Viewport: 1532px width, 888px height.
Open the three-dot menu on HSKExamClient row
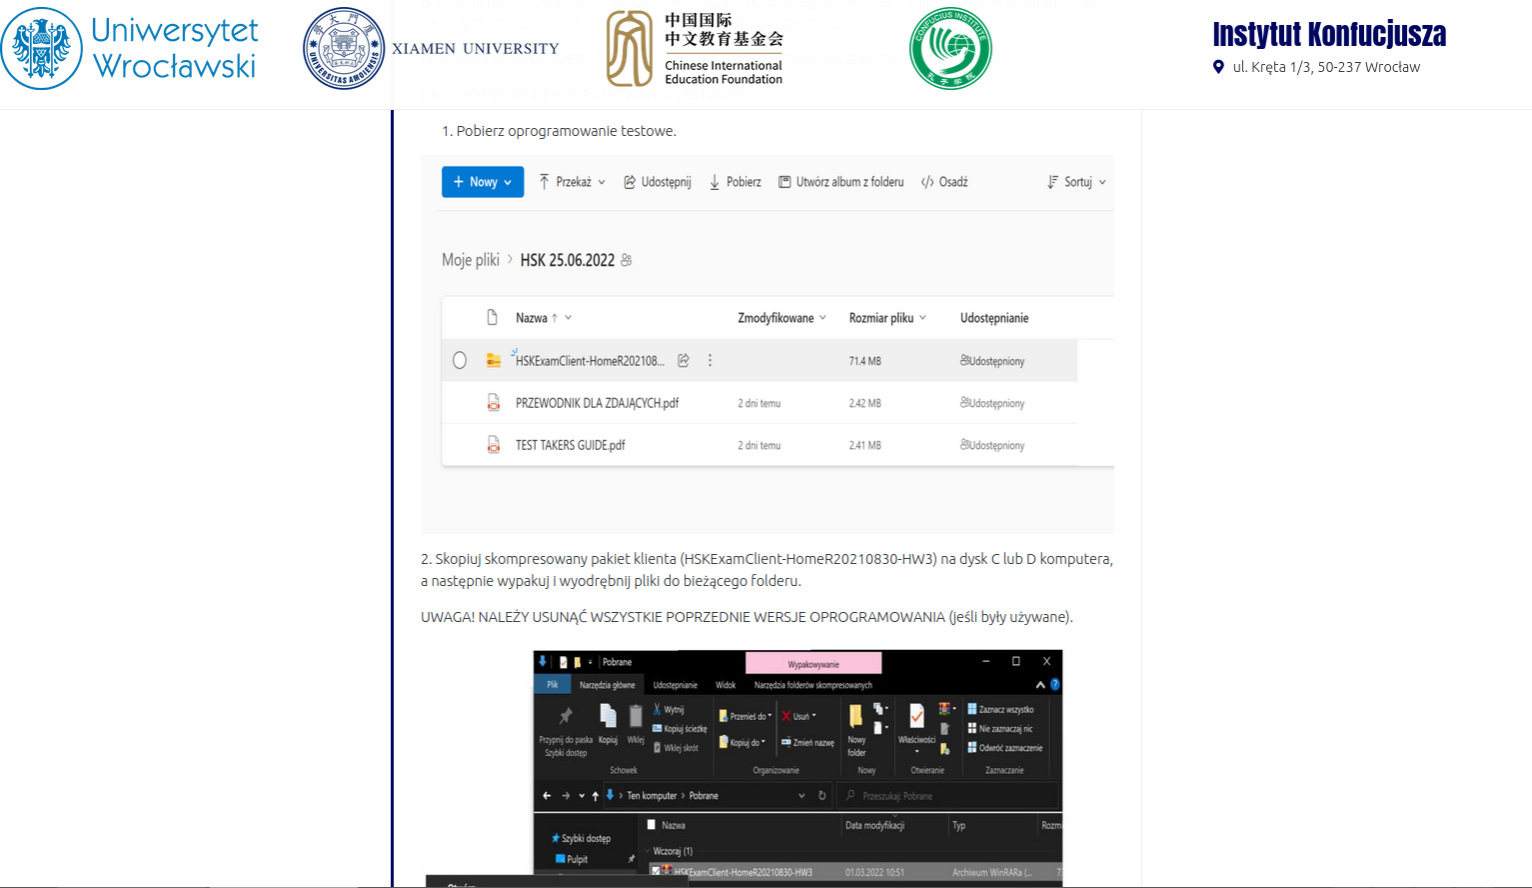tap(710, 360)
